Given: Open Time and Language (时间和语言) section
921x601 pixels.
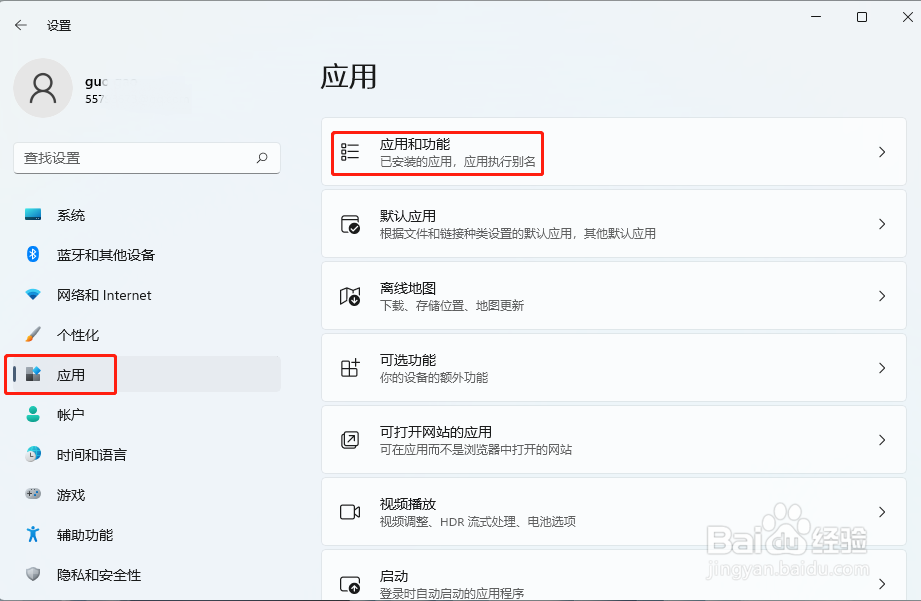Looking at the screenshot, I should point(91,455).
